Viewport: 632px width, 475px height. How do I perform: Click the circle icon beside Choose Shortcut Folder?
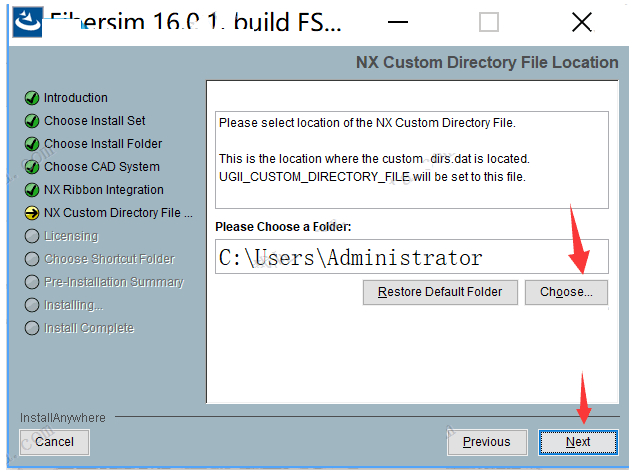point(32,259)
